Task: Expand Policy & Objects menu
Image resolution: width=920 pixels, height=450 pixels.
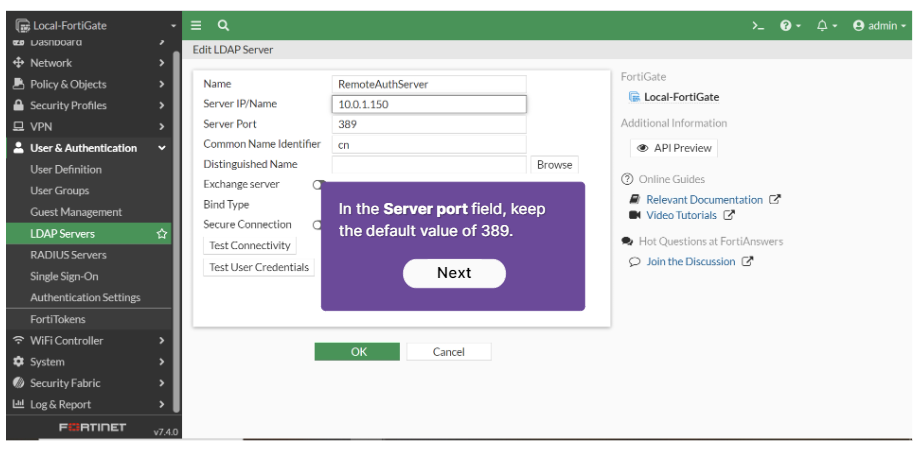Action: click(89, 84)
